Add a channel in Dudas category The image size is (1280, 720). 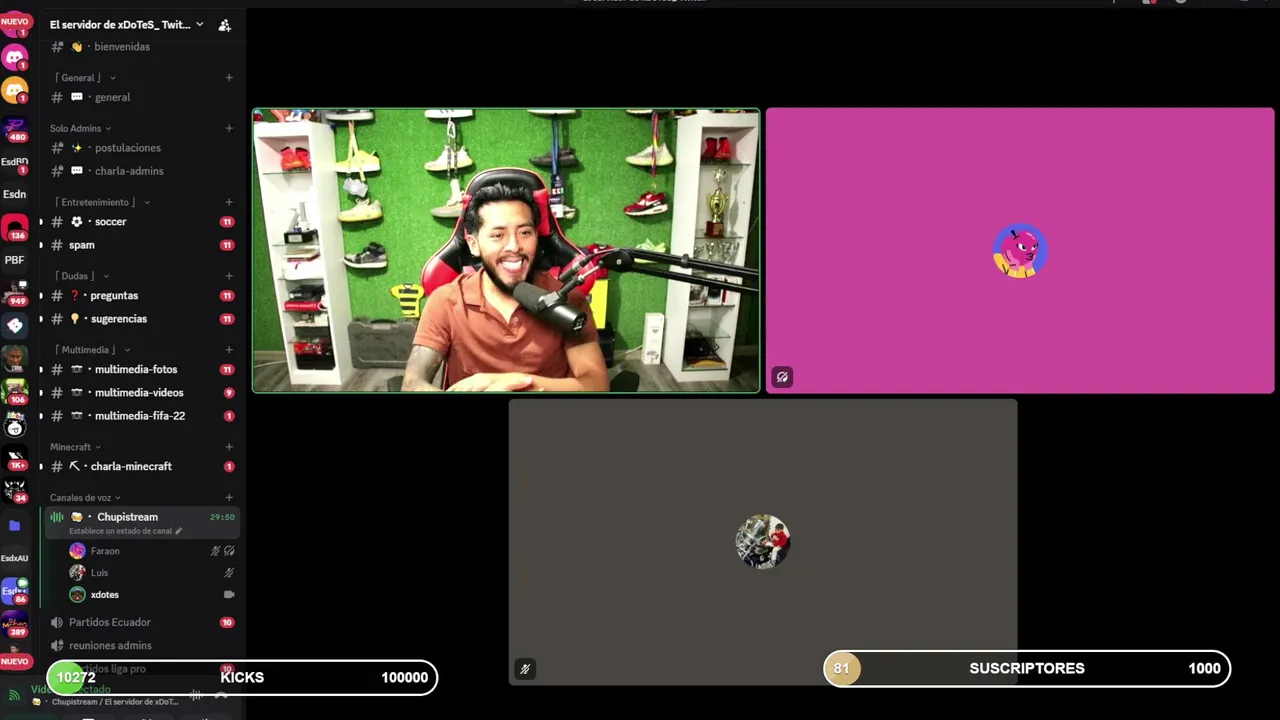(x=229, y=276)
